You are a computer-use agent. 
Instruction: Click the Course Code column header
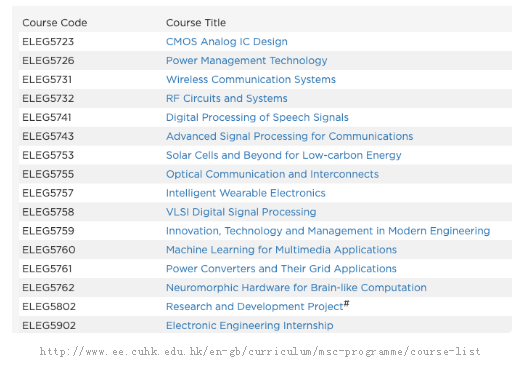(x=55, y=23)
